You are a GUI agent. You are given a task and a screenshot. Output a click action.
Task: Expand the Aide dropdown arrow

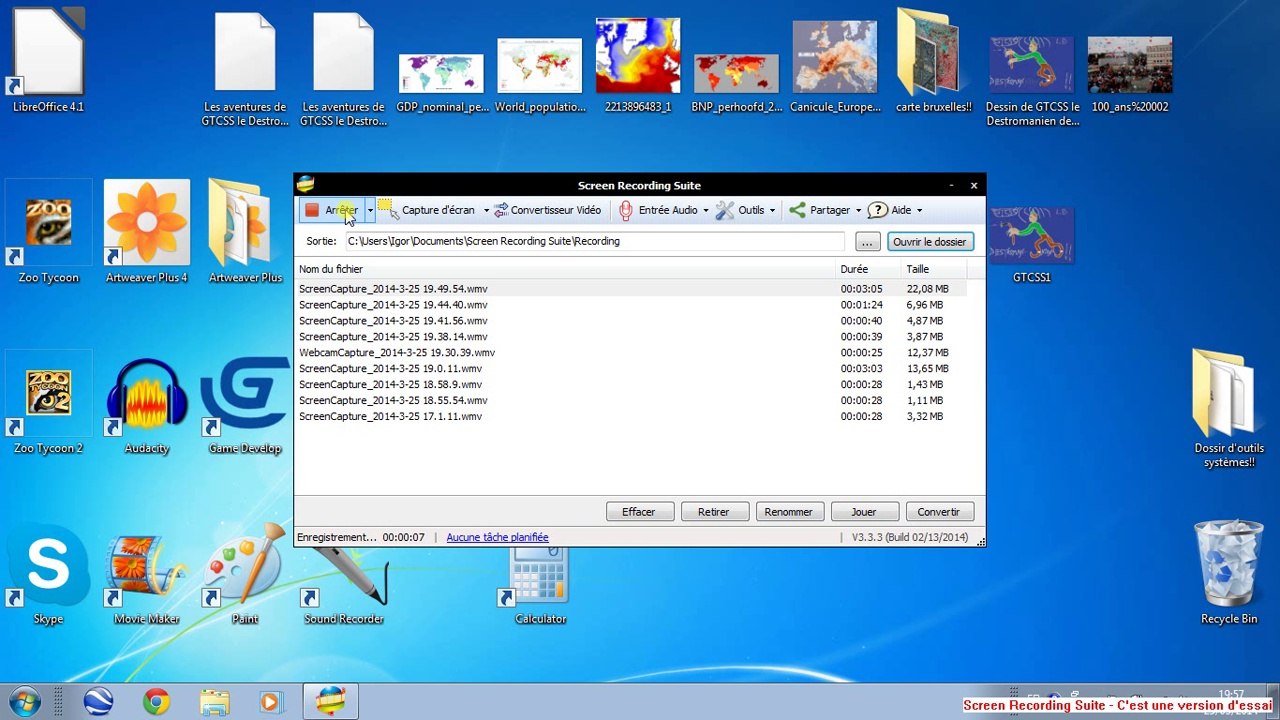[x=919, y=210]
